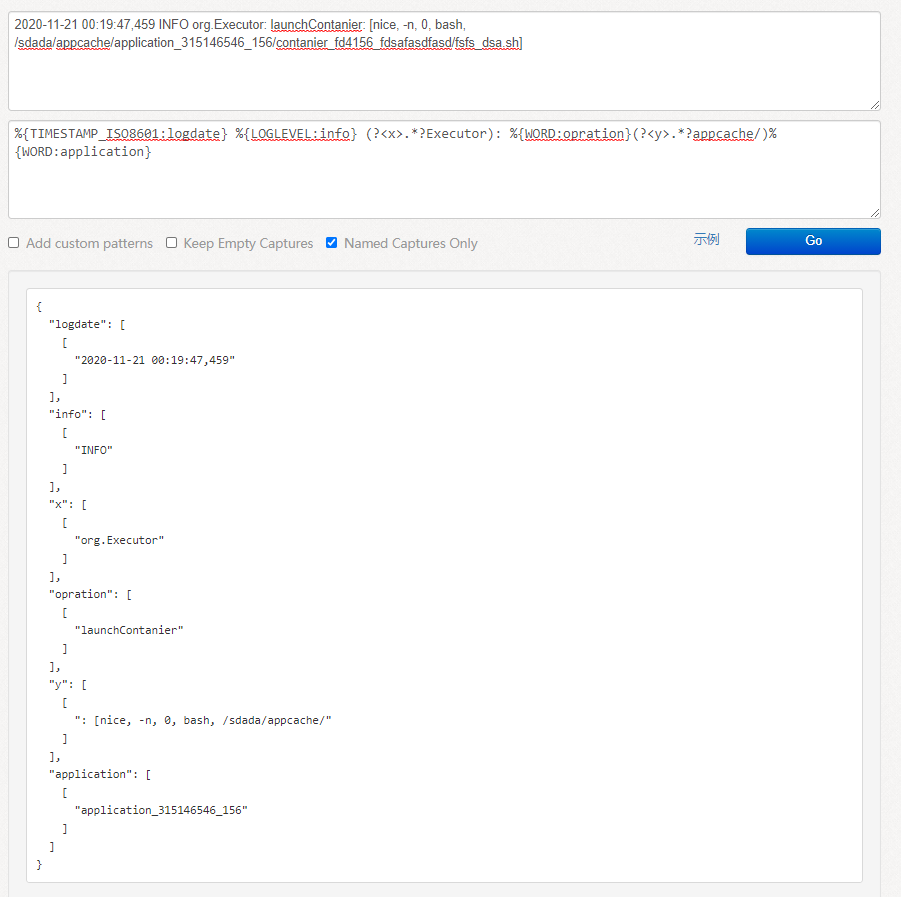The width and height of the screenshot is (901, 897).
Task: Open the 示例 example link
Action: 706,238
